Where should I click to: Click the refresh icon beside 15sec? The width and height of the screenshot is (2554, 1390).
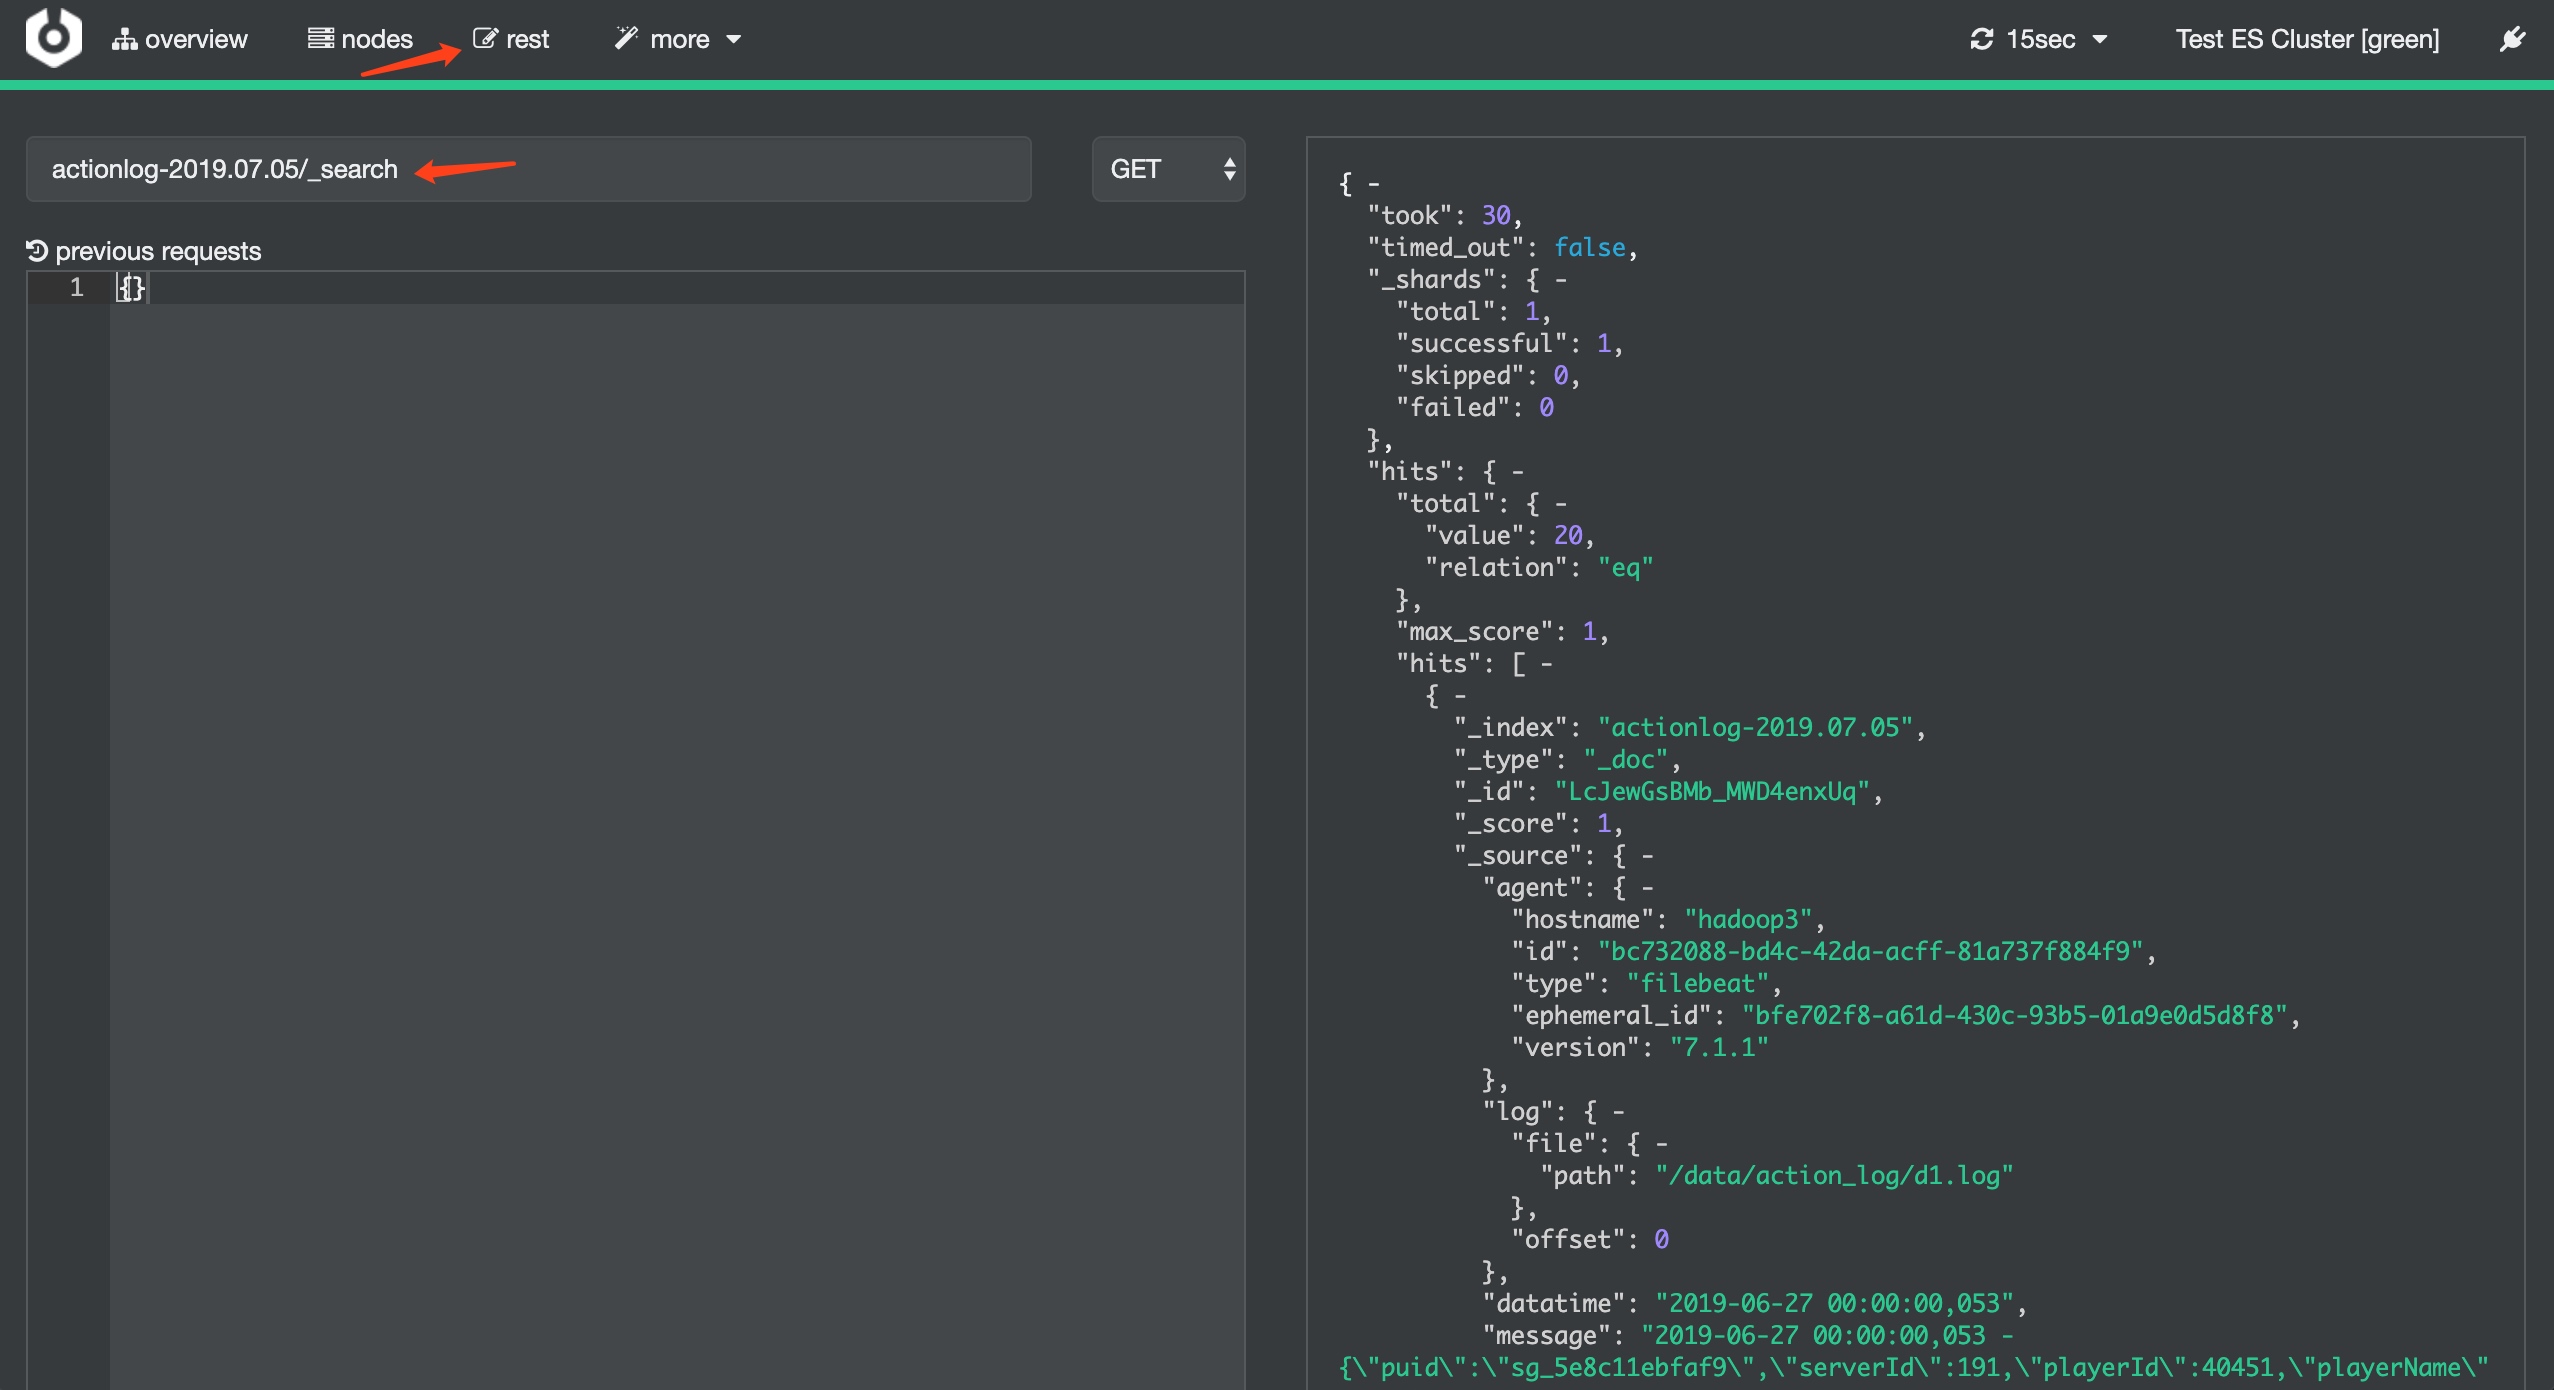pyautogui.click(x=1981, y=39)
